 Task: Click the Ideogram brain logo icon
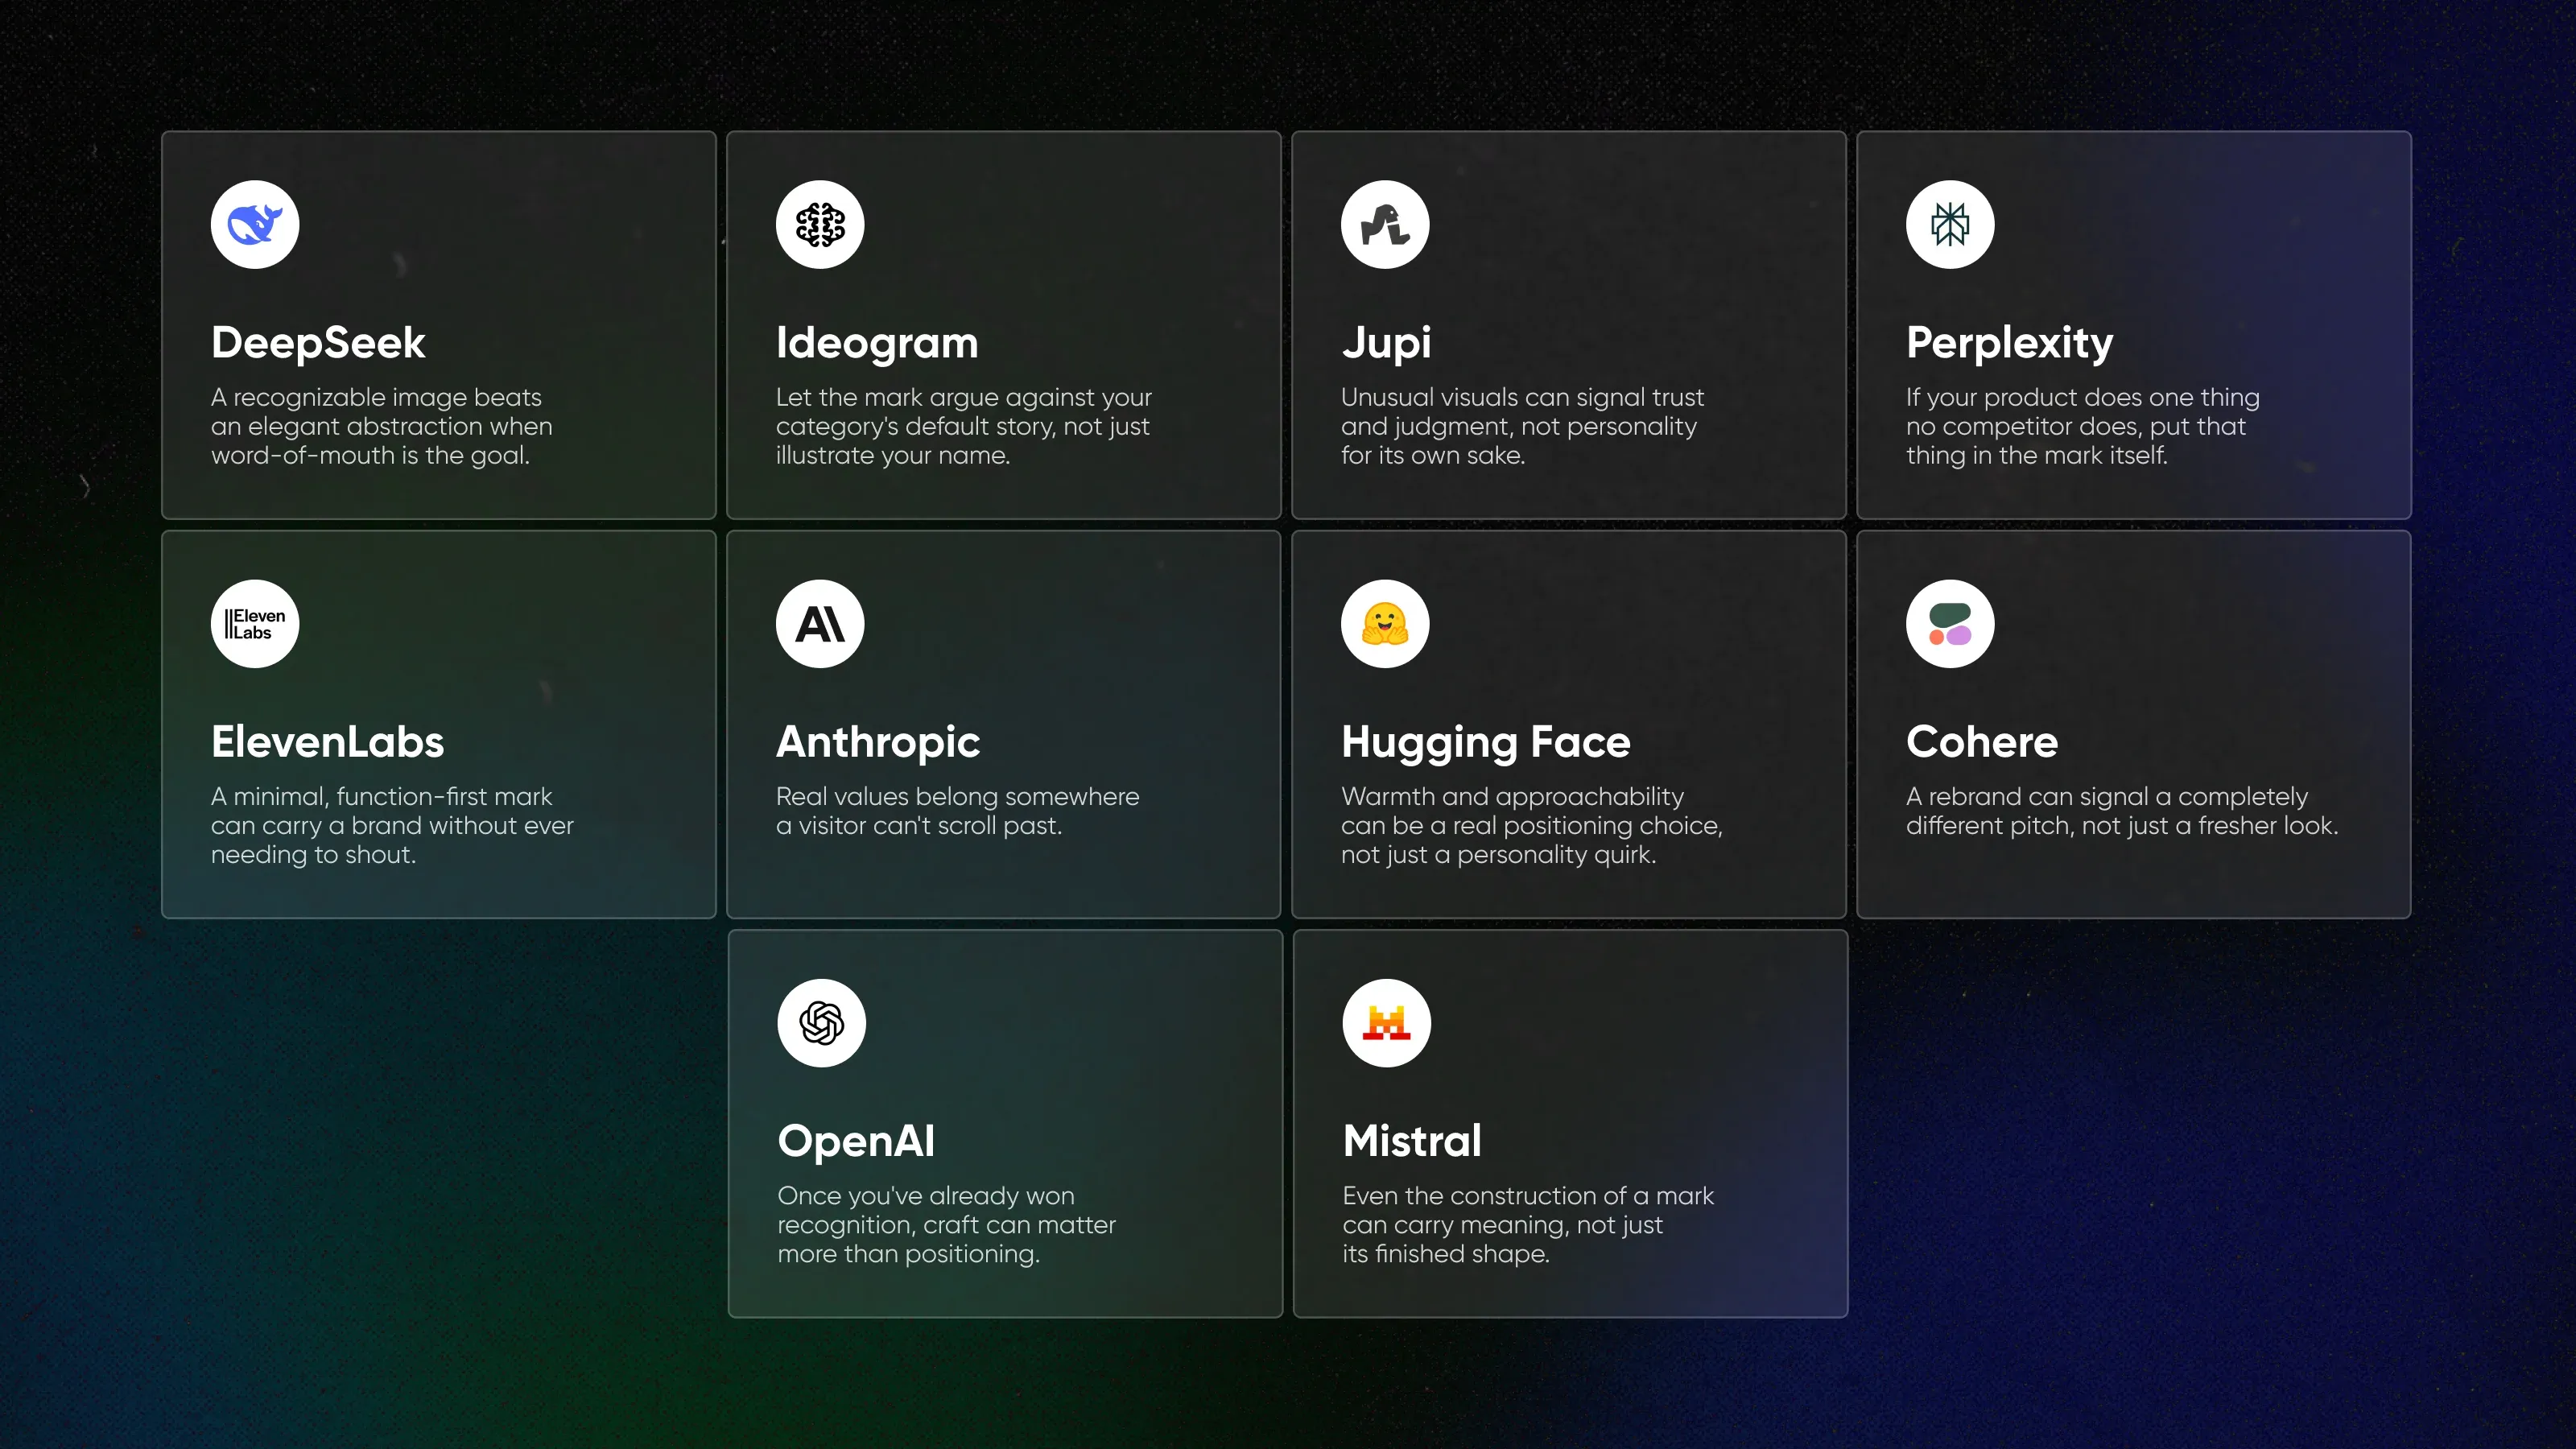820,224
